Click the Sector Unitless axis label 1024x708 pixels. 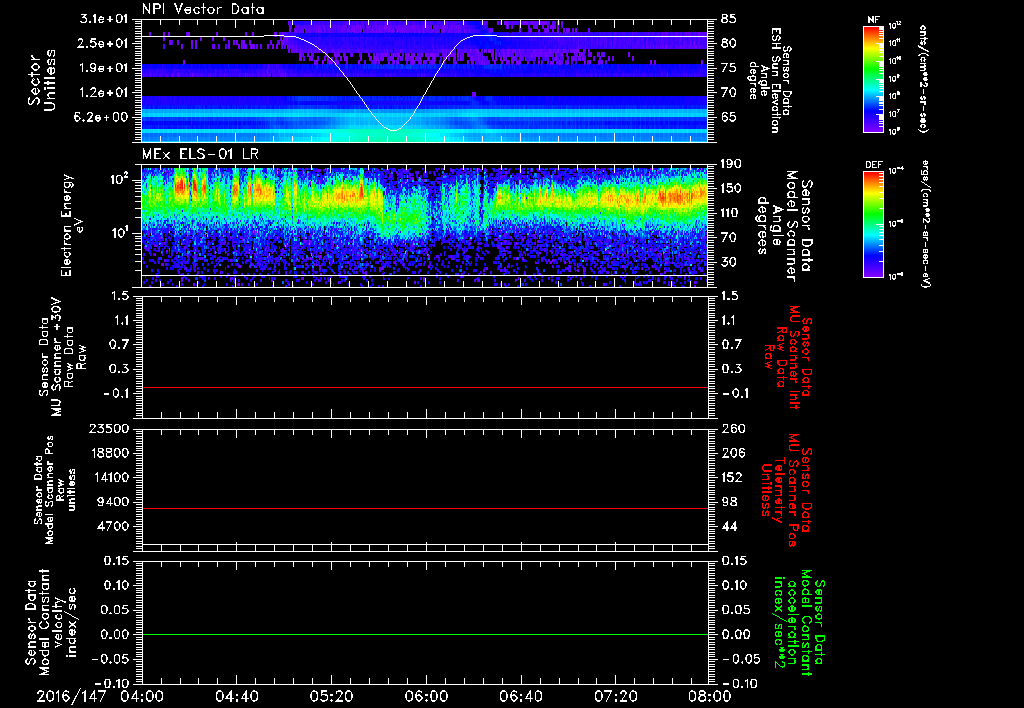[x=42, y=78]
